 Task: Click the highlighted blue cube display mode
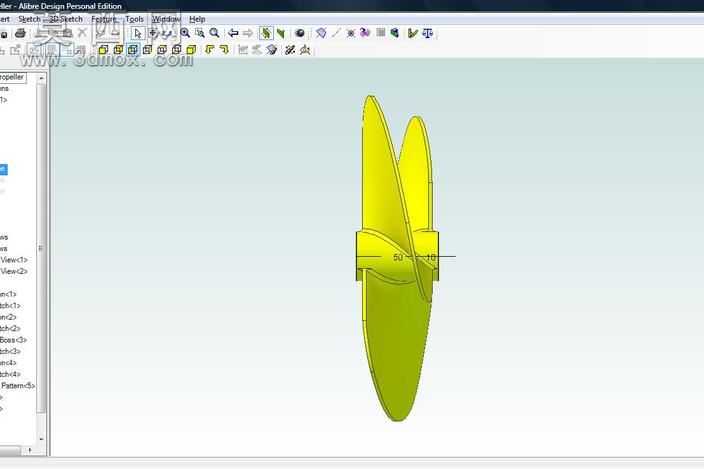pyautogui.click(x=133, y=50)
